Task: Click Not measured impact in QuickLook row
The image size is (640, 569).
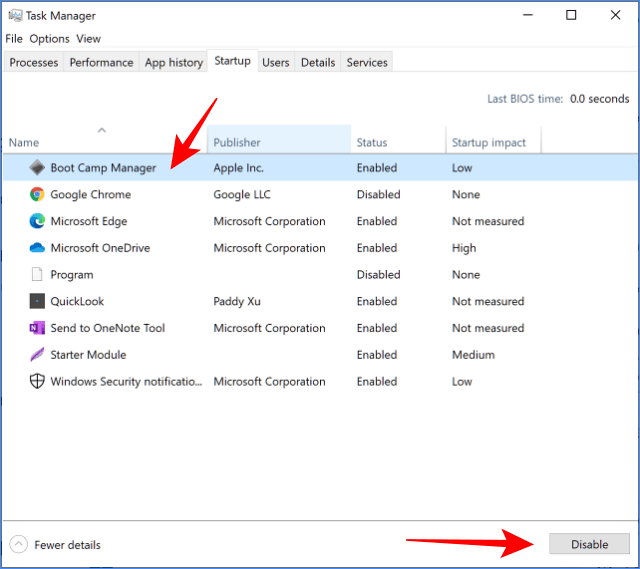Action: click(x=488, y=301)
